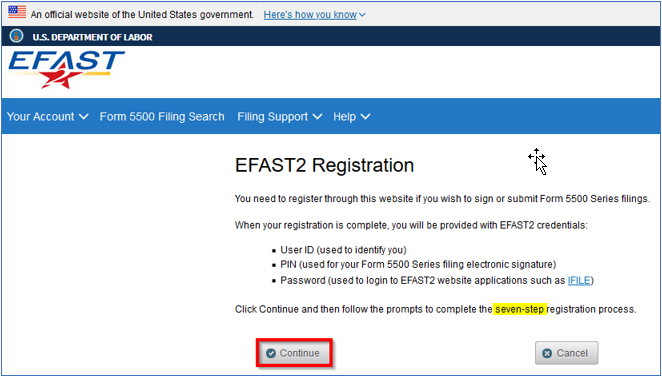Image resolution: width=662 pixels, height=377 pixels.
Task: Click the Here's how you know link
Action: [310, 15]
